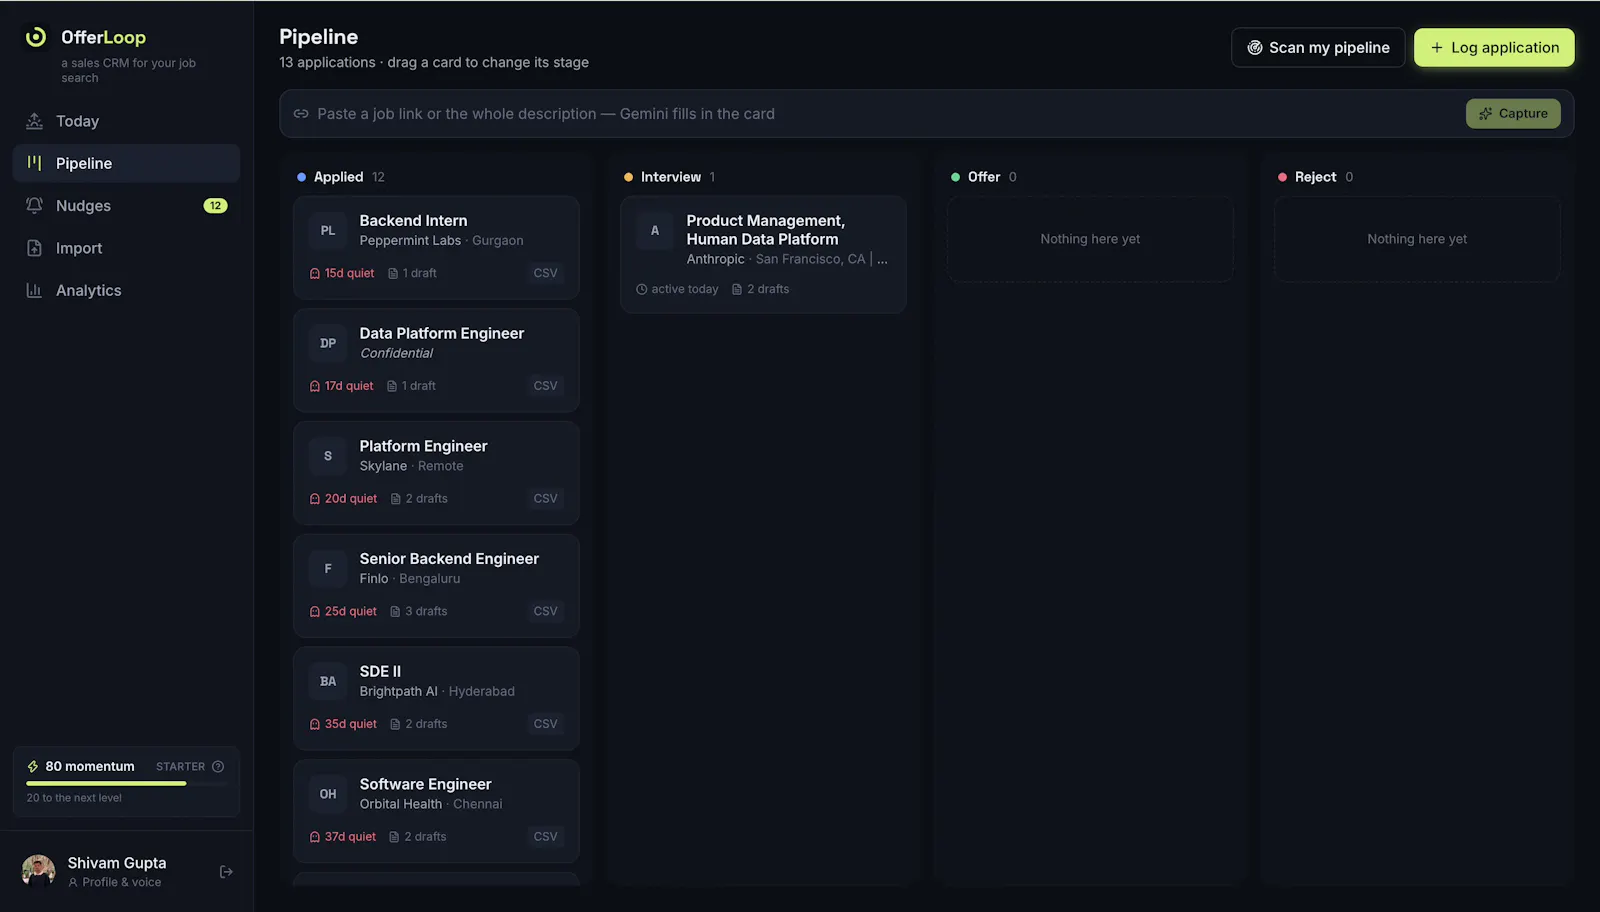Click the F avatar on Finlo card
1600x912 pixels.
(x=328, y=568)
